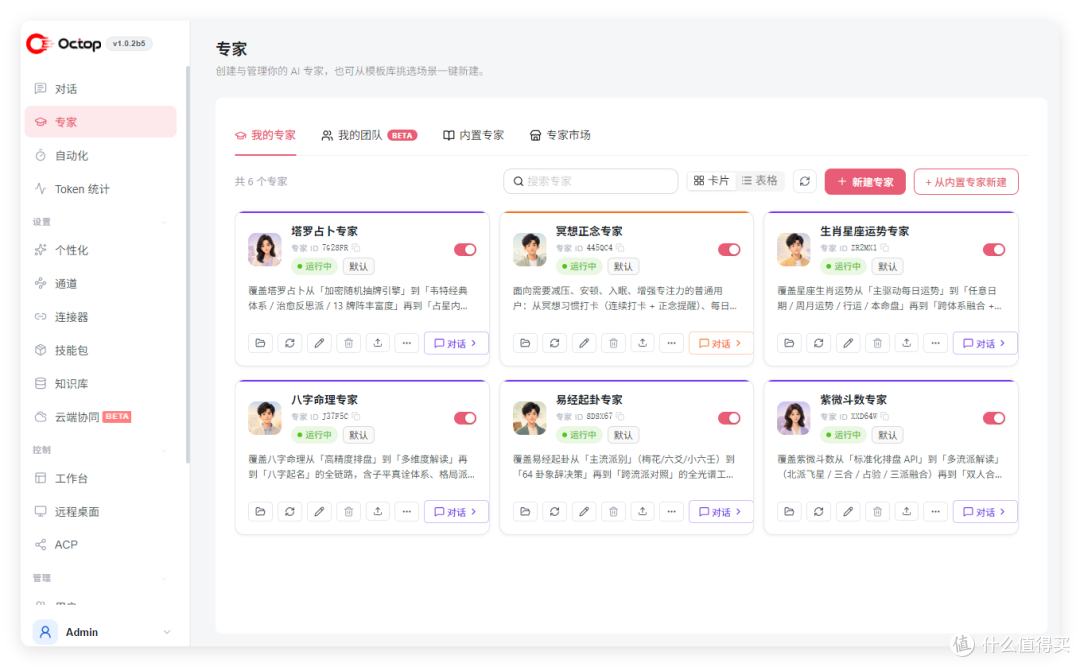Open folder icon on 塔罗占卜专家 card
The height and width of the screenshot is (667, 1080).
point(260,343)
